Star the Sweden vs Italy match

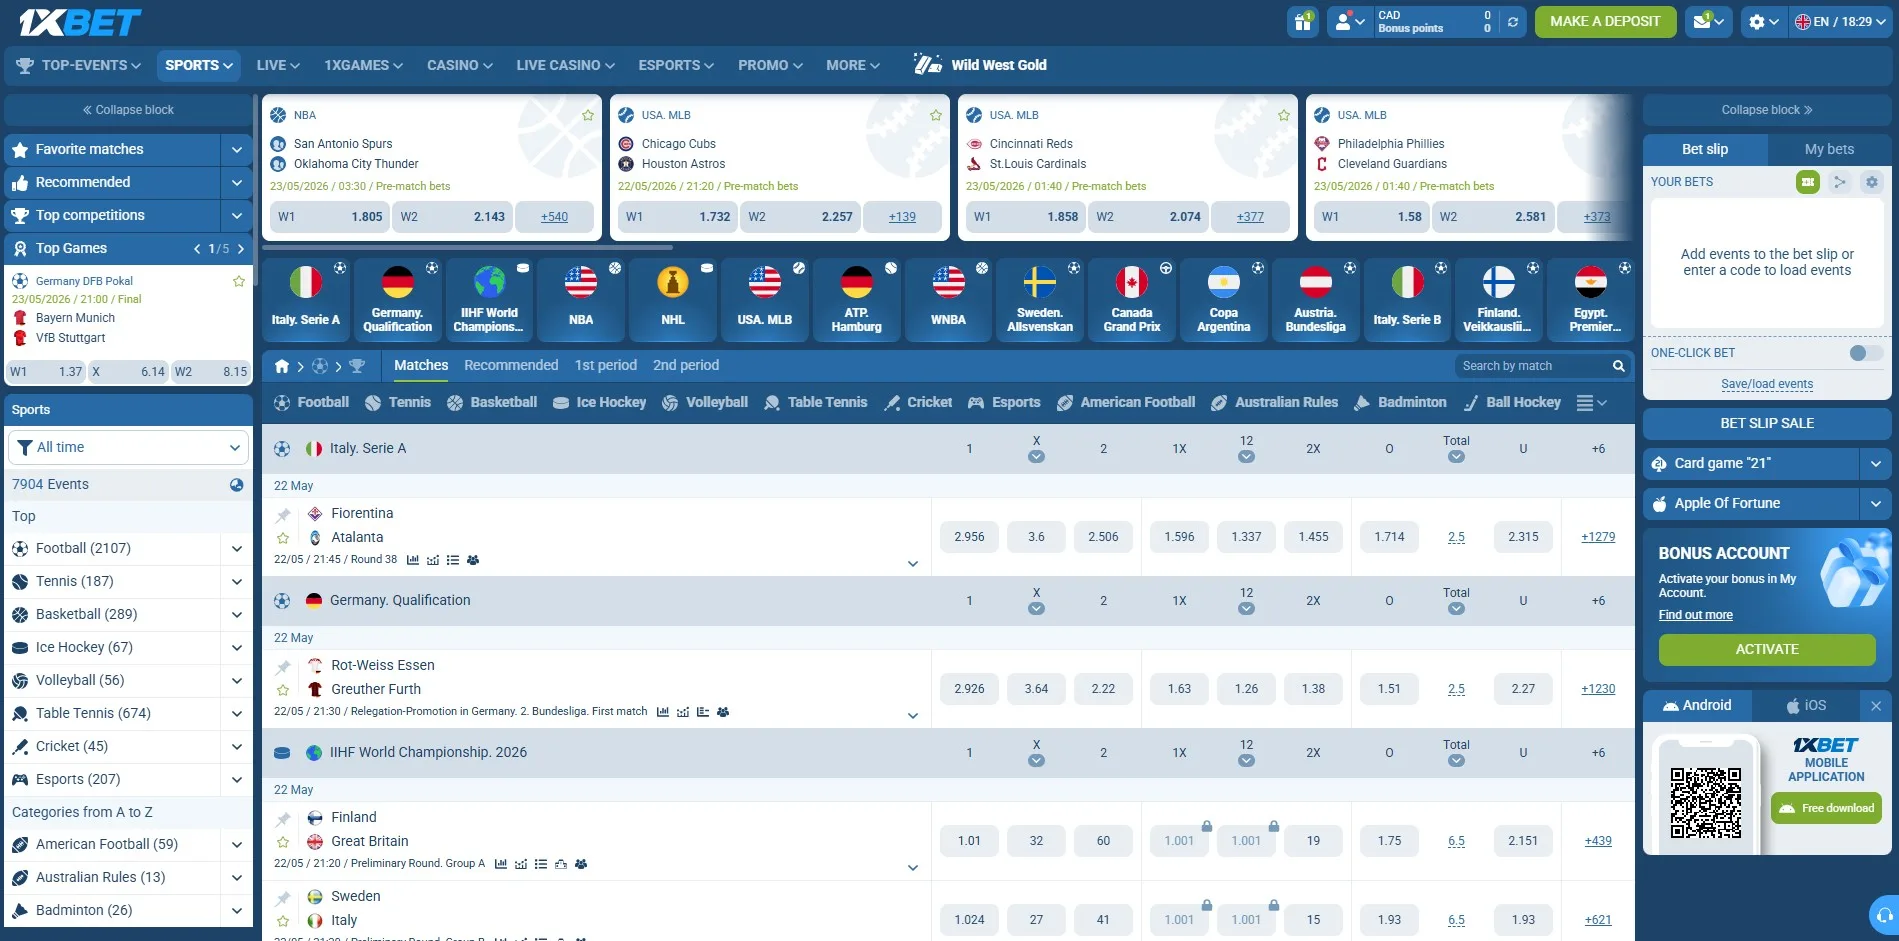(x=283, y=921)
